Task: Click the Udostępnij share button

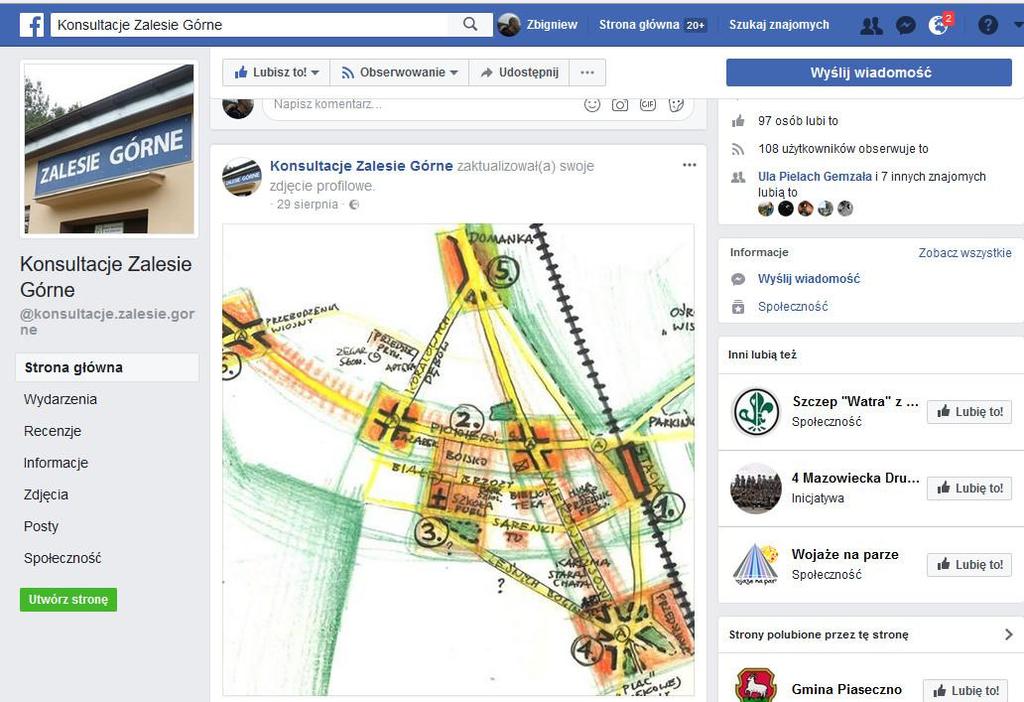Action: [x=519, y=72]
